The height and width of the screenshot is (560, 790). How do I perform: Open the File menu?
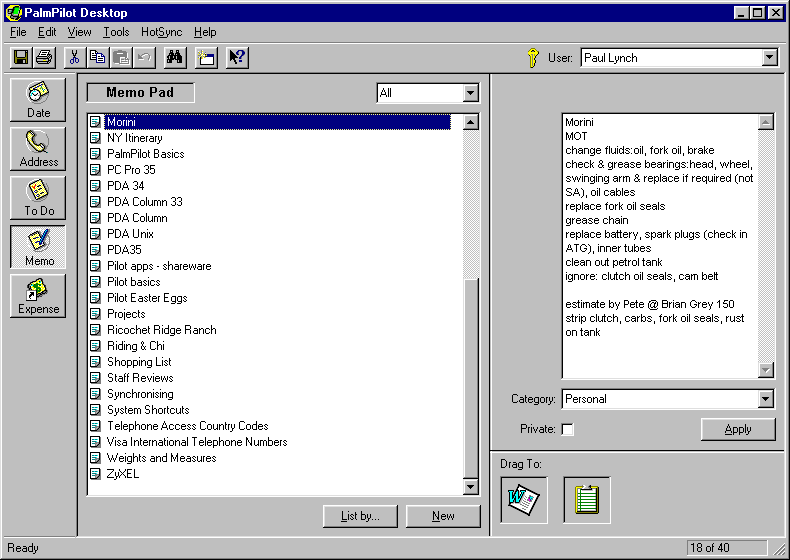18,32
